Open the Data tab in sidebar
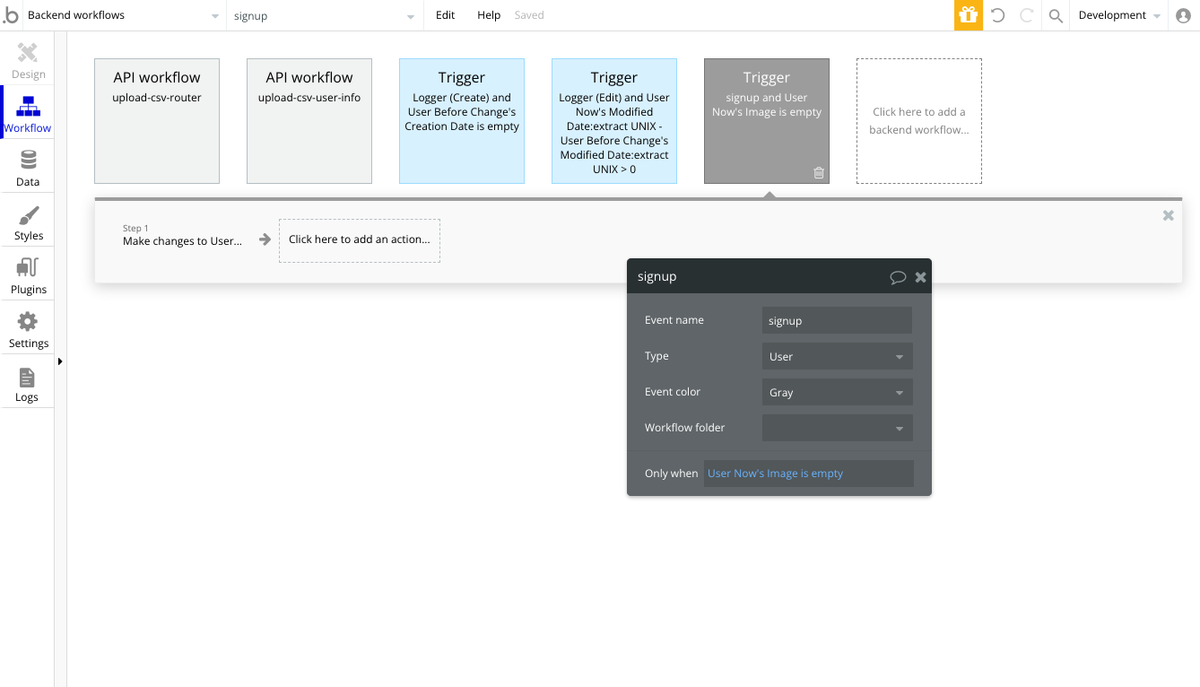1200x687 pixels. pos(28,168)
